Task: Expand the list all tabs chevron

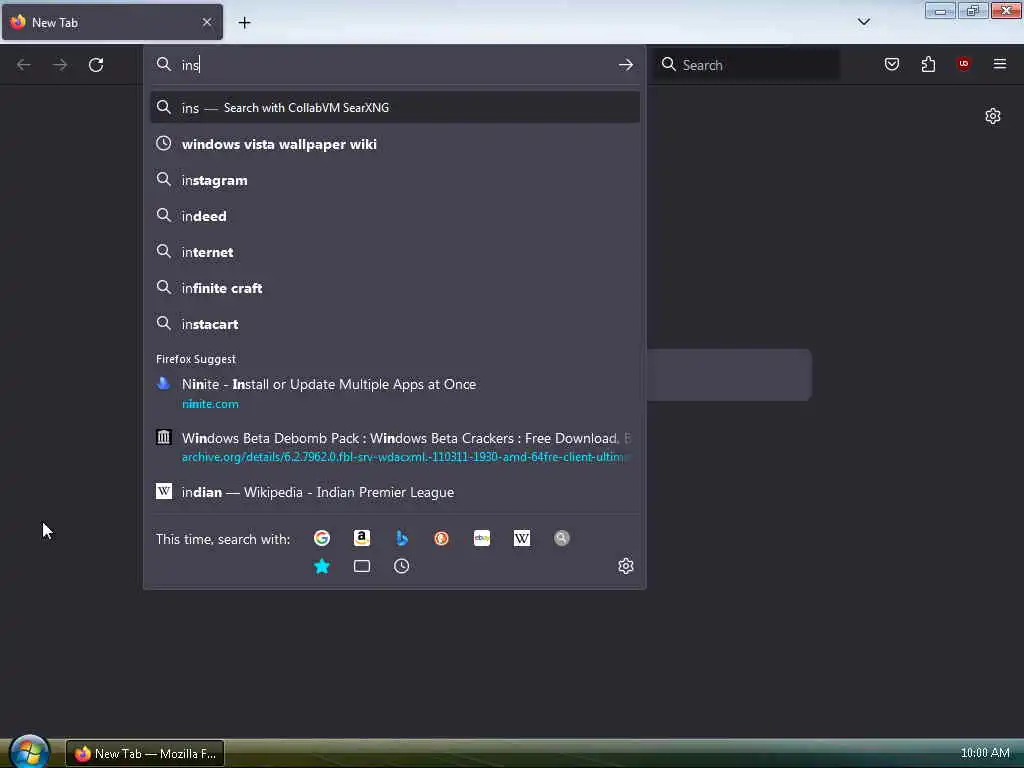Action: click(x=864, y=22)
